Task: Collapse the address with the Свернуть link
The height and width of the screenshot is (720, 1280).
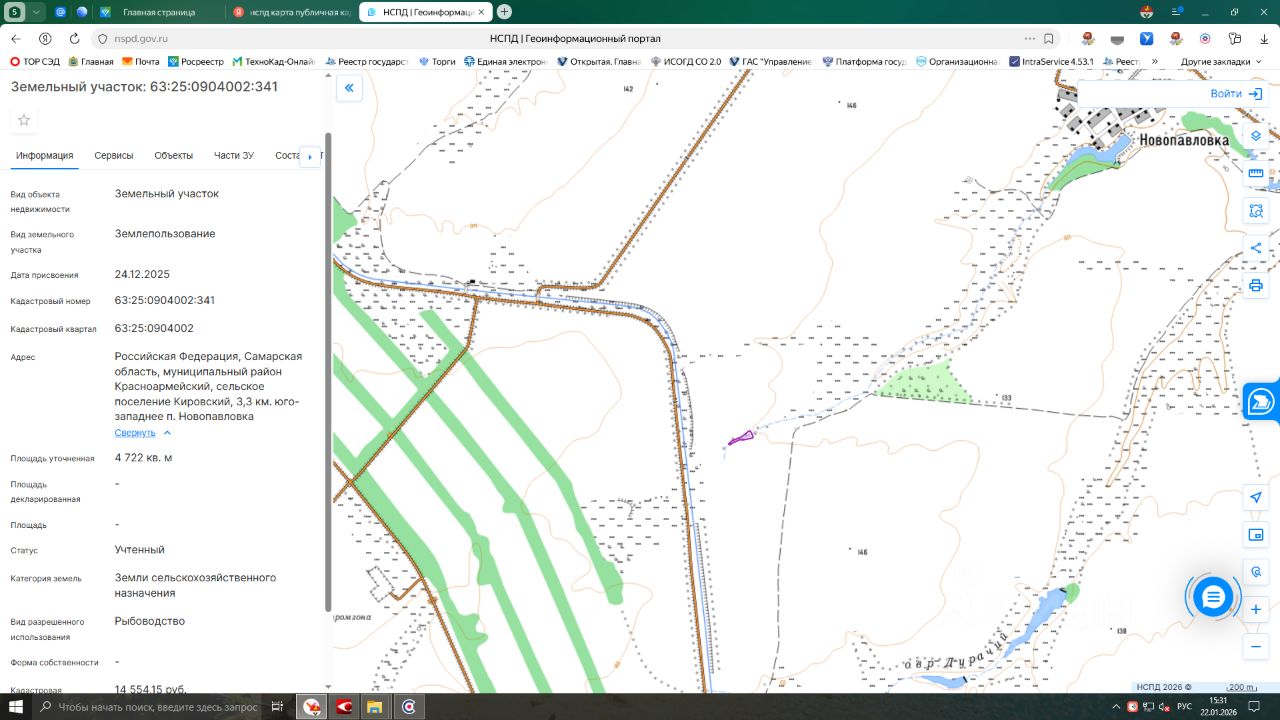Action: pyautogui.click(x=143, y=433)
